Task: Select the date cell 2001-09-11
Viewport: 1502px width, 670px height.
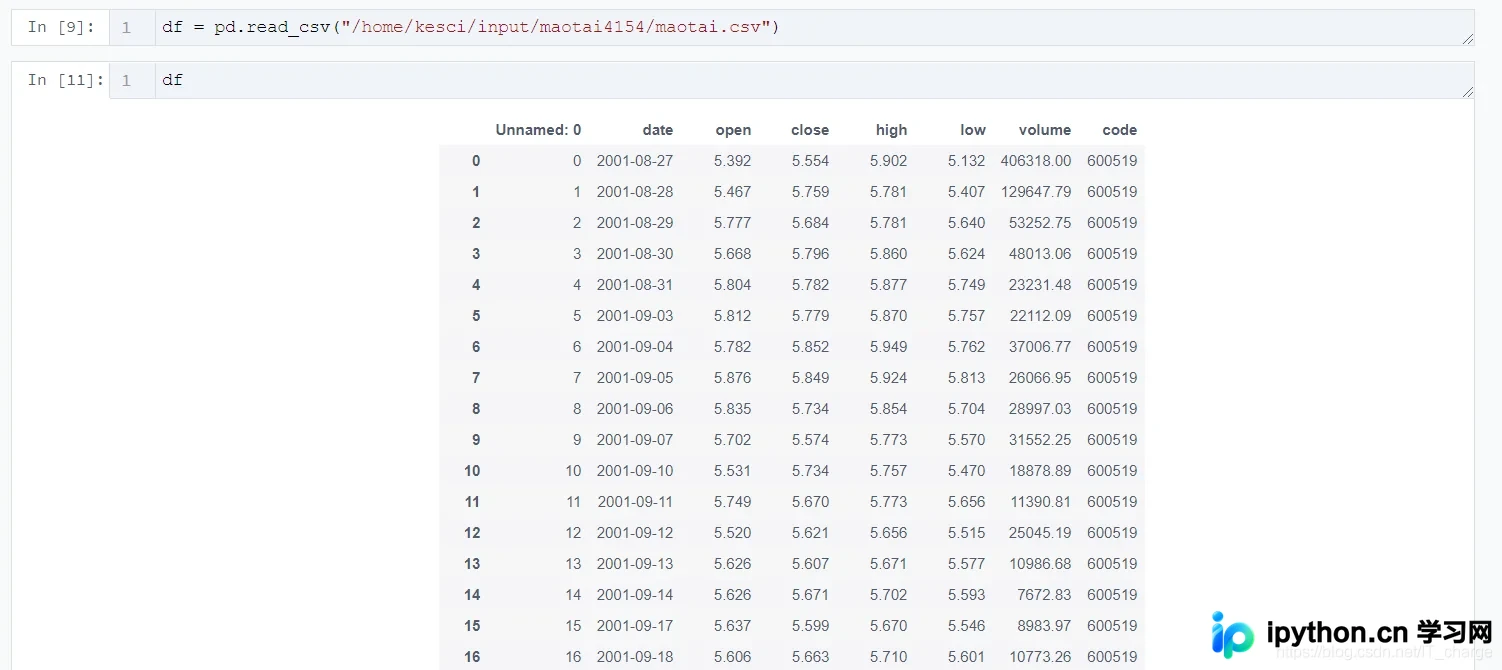Action: tap(635, 502)
